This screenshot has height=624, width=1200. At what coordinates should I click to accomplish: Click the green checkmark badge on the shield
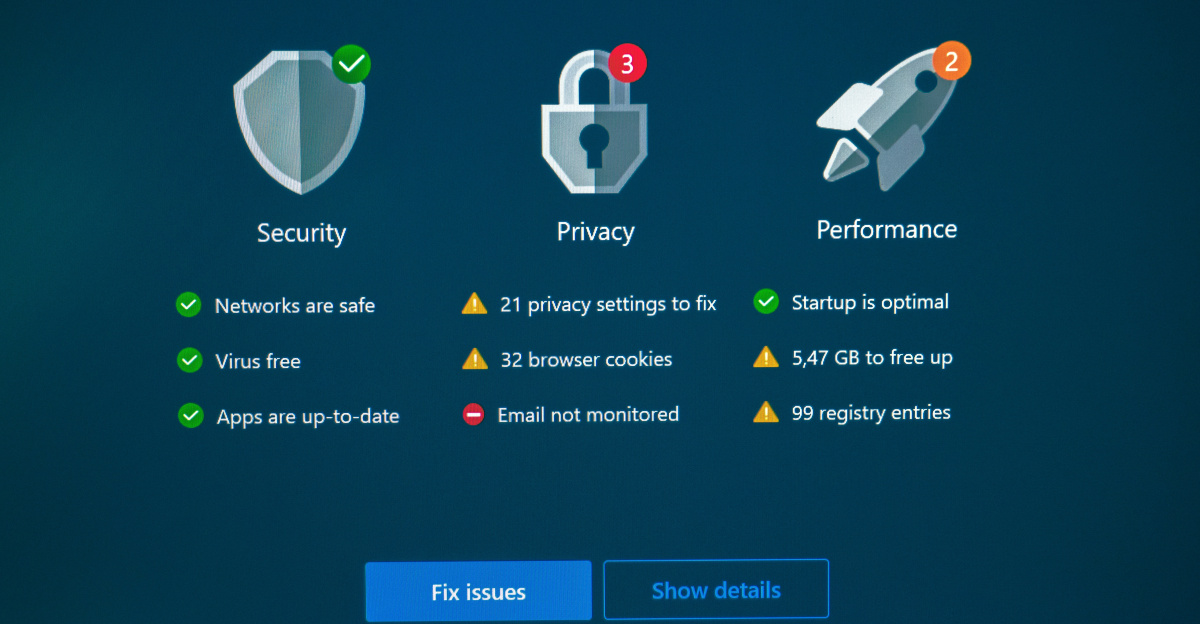click(352, 64)
